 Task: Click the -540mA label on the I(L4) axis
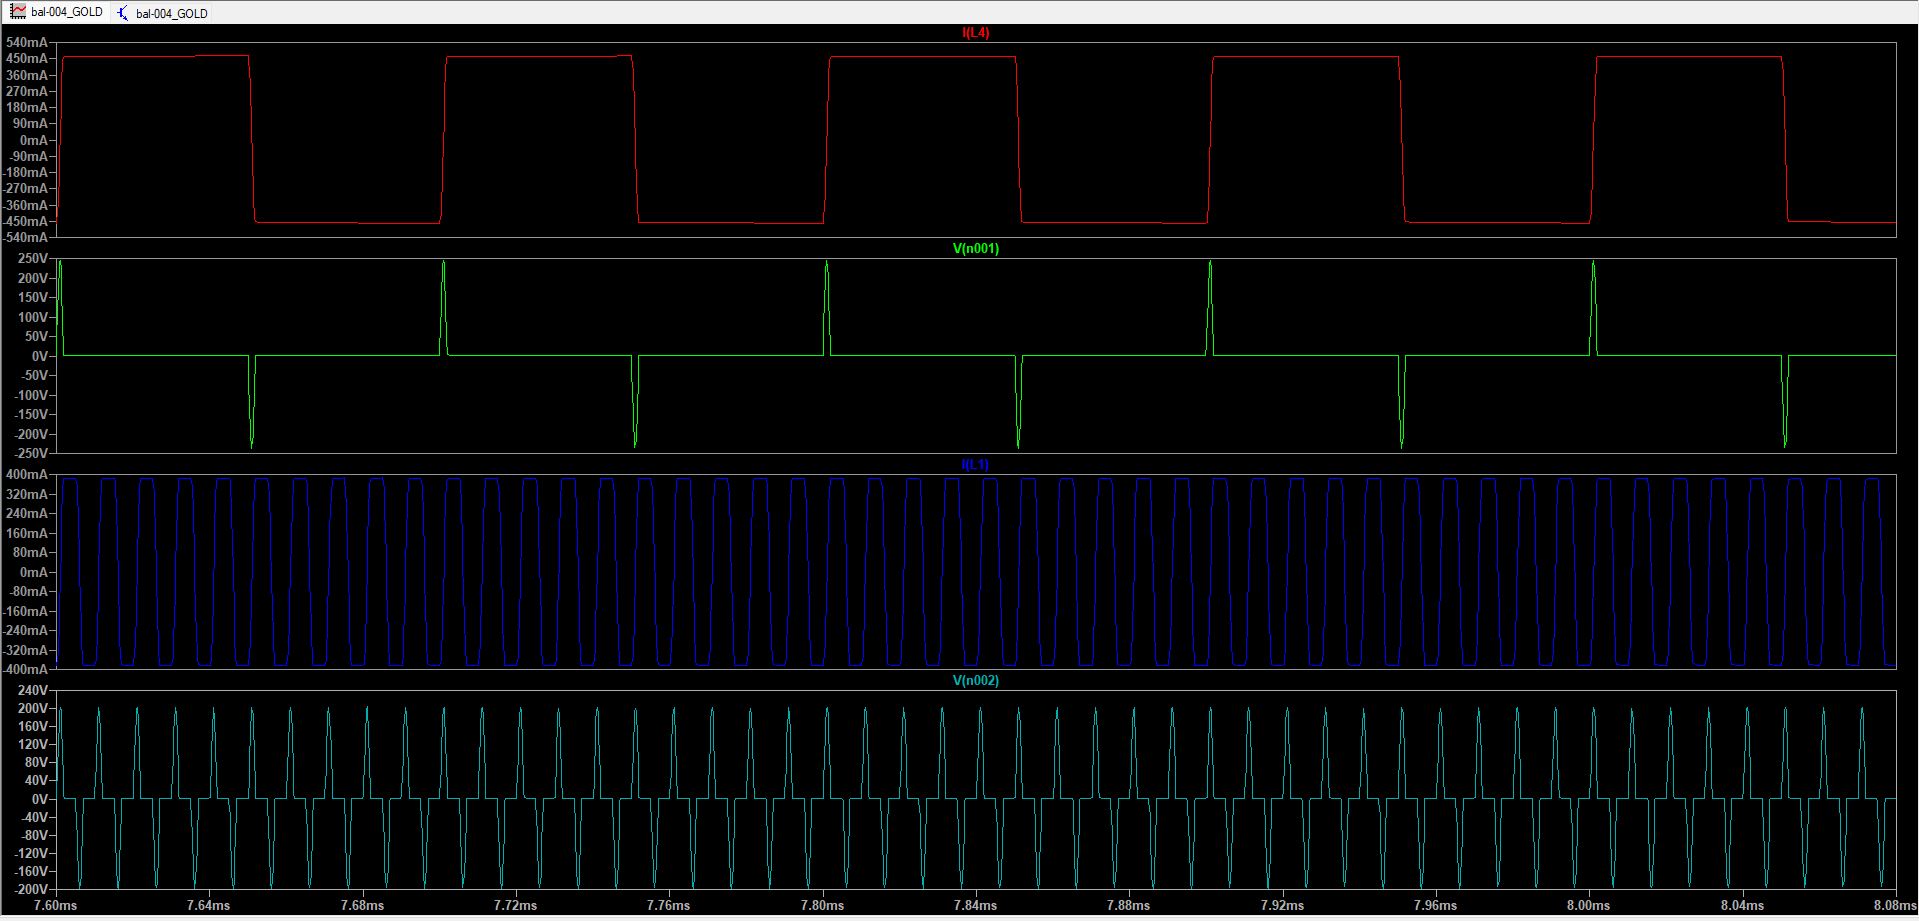click(25, 238)
